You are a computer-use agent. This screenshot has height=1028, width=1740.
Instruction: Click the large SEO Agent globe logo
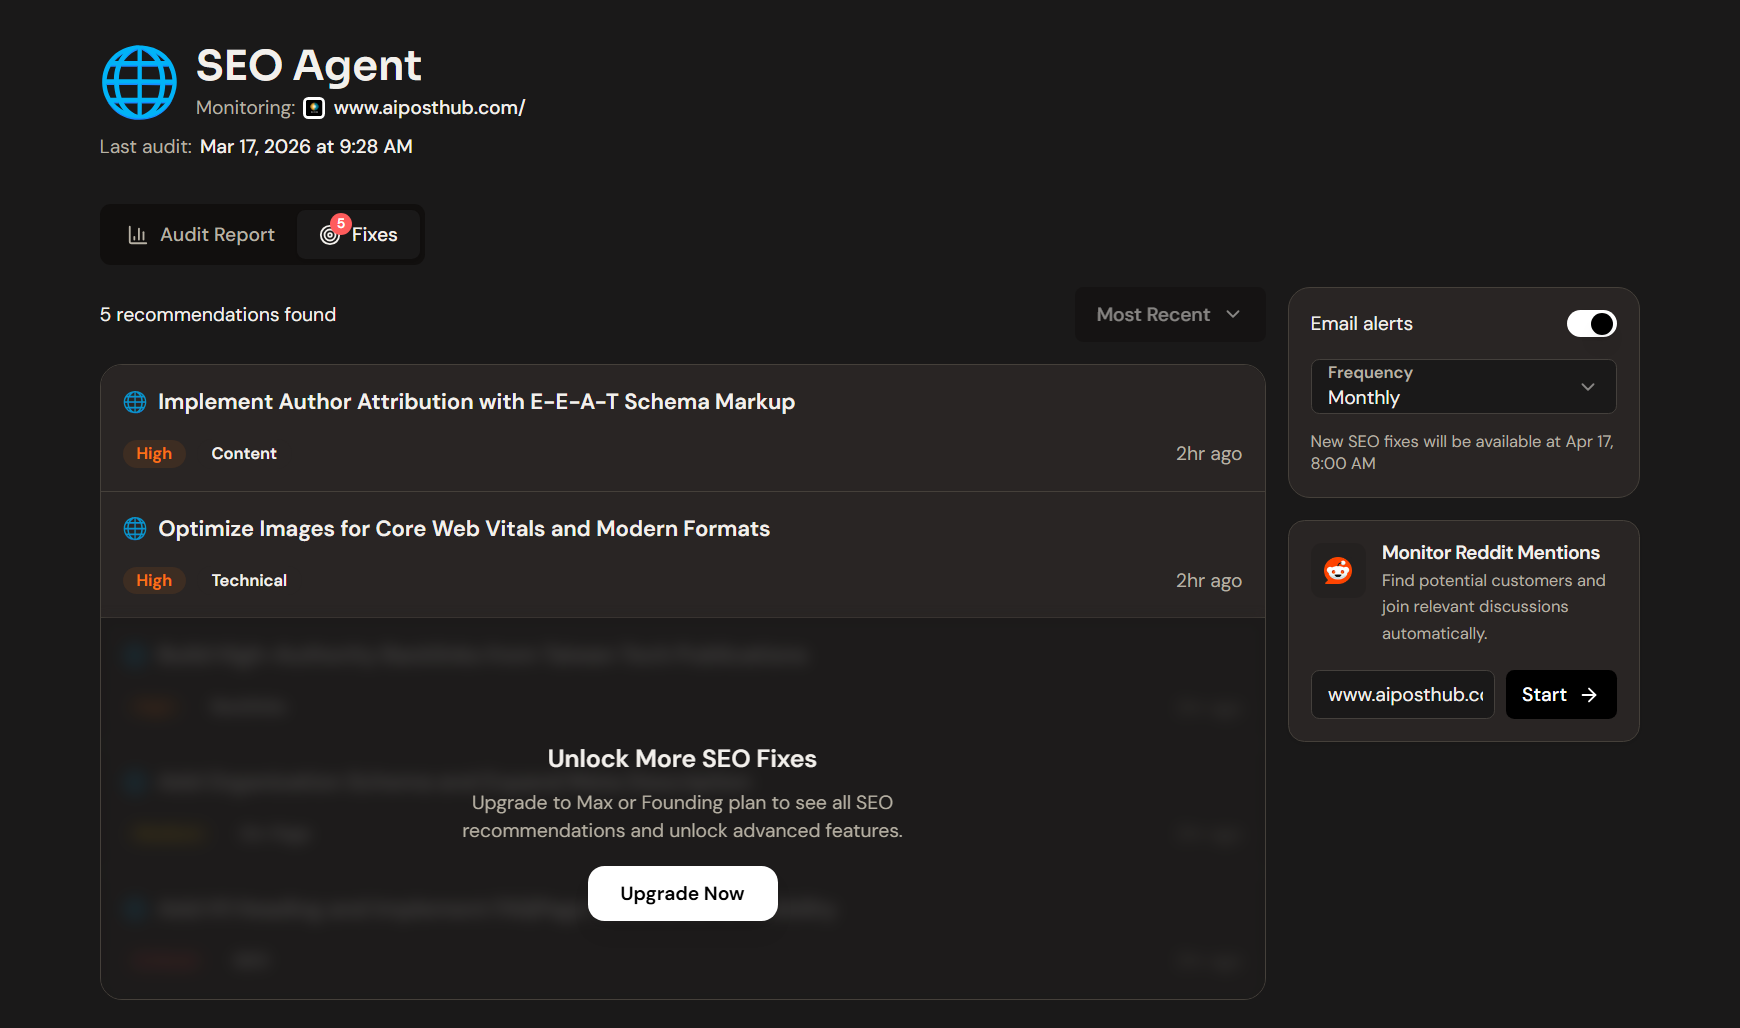tap(139, 82)
